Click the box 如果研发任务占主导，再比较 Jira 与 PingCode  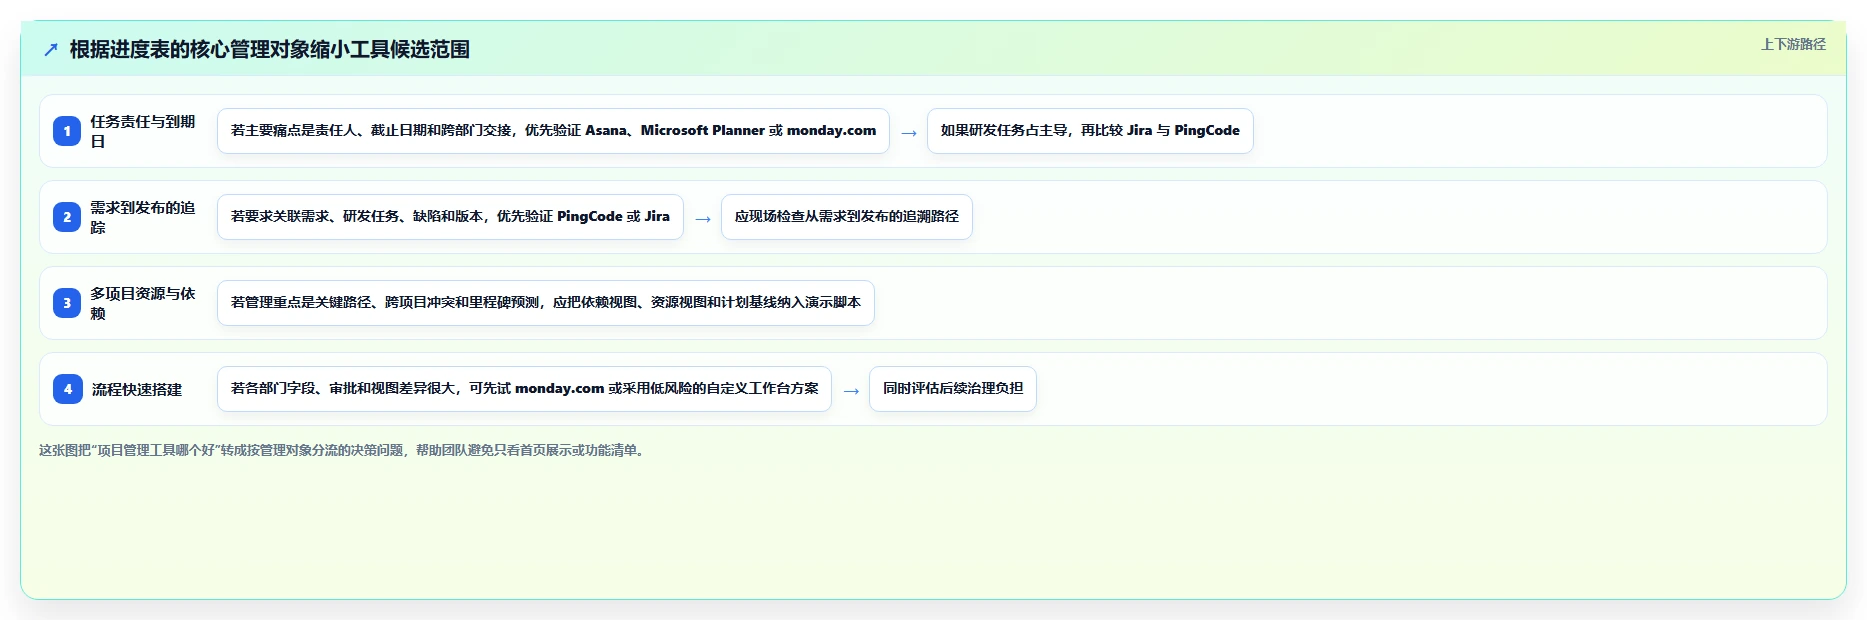tap(1090, 131)
